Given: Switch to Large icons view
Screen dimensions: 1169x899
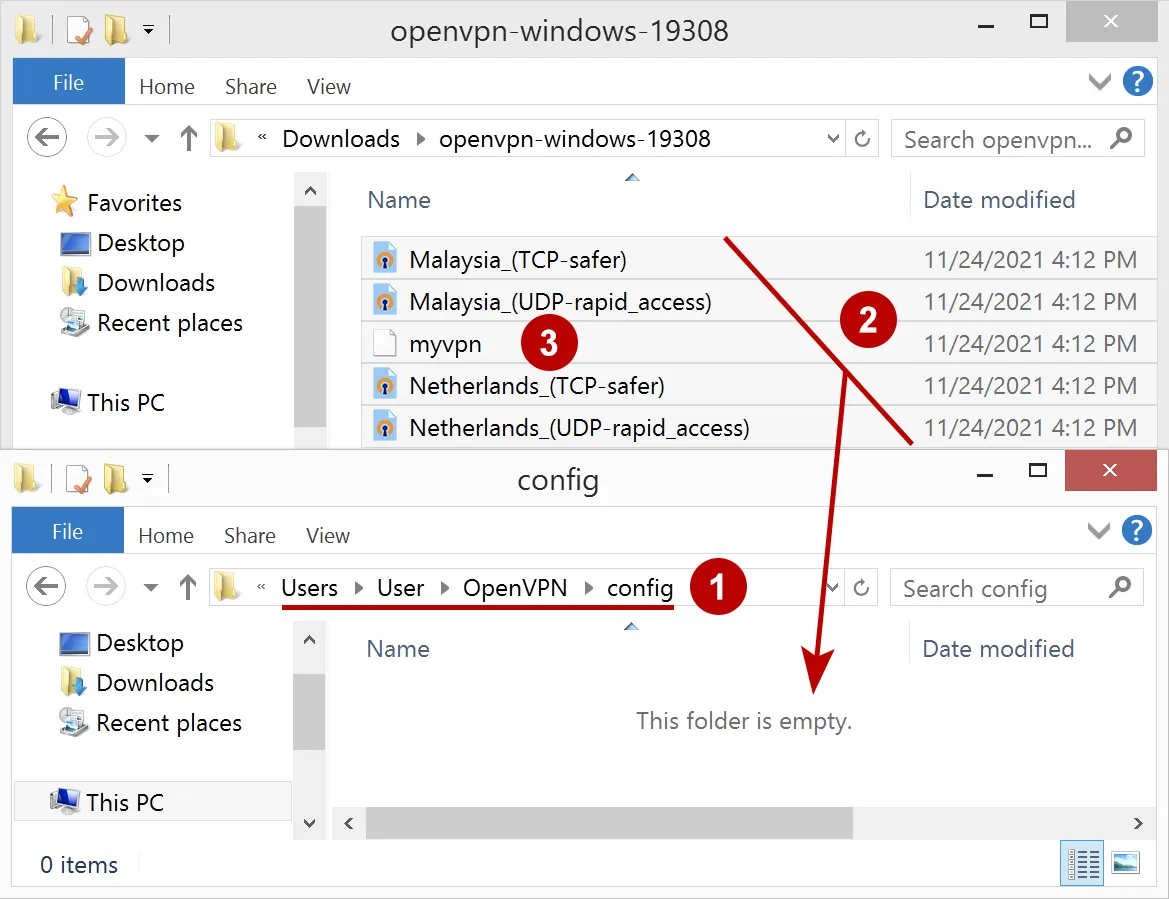Looking at the screenshot, I should click(x=1126, y=862).
